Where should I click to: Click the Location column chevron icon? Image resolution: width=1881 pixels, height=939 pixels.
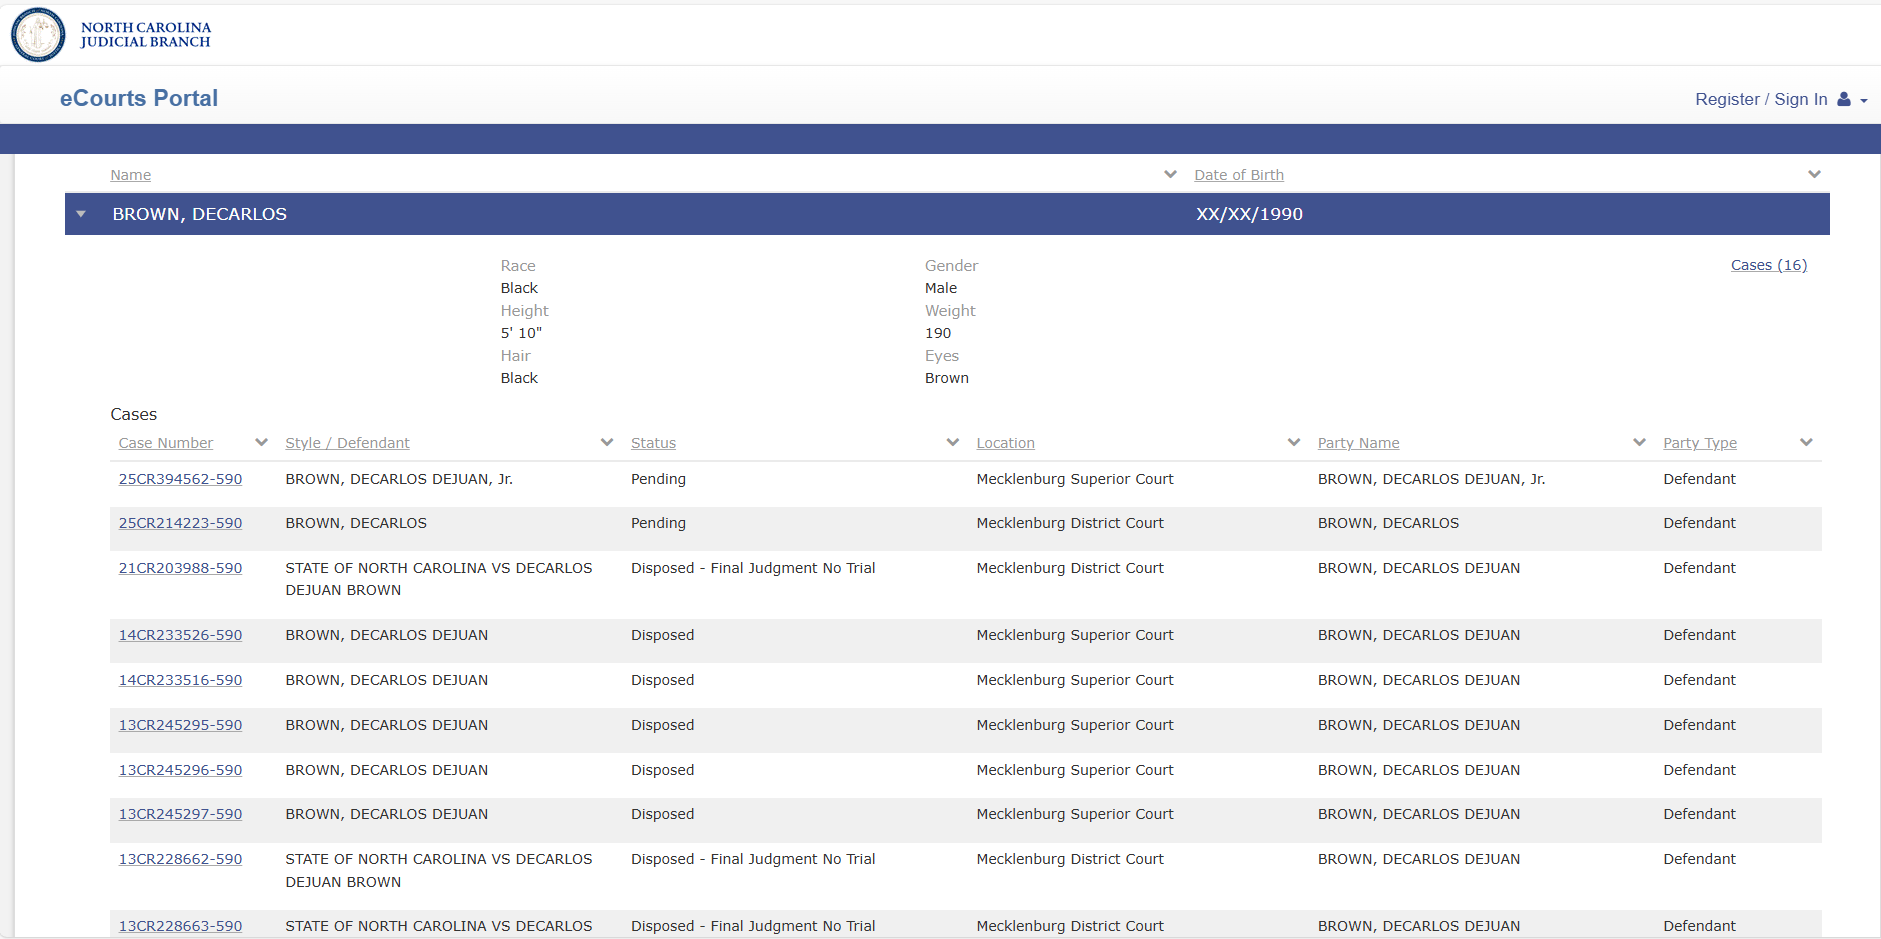[x=1293, y=442]
